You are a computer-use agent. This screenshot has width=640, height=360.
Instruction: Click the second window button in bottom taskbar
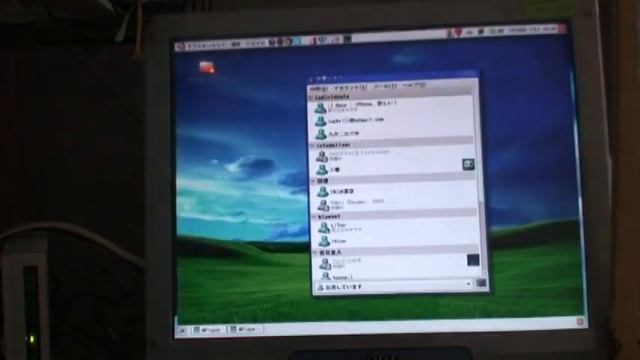[x=246, y=329]
